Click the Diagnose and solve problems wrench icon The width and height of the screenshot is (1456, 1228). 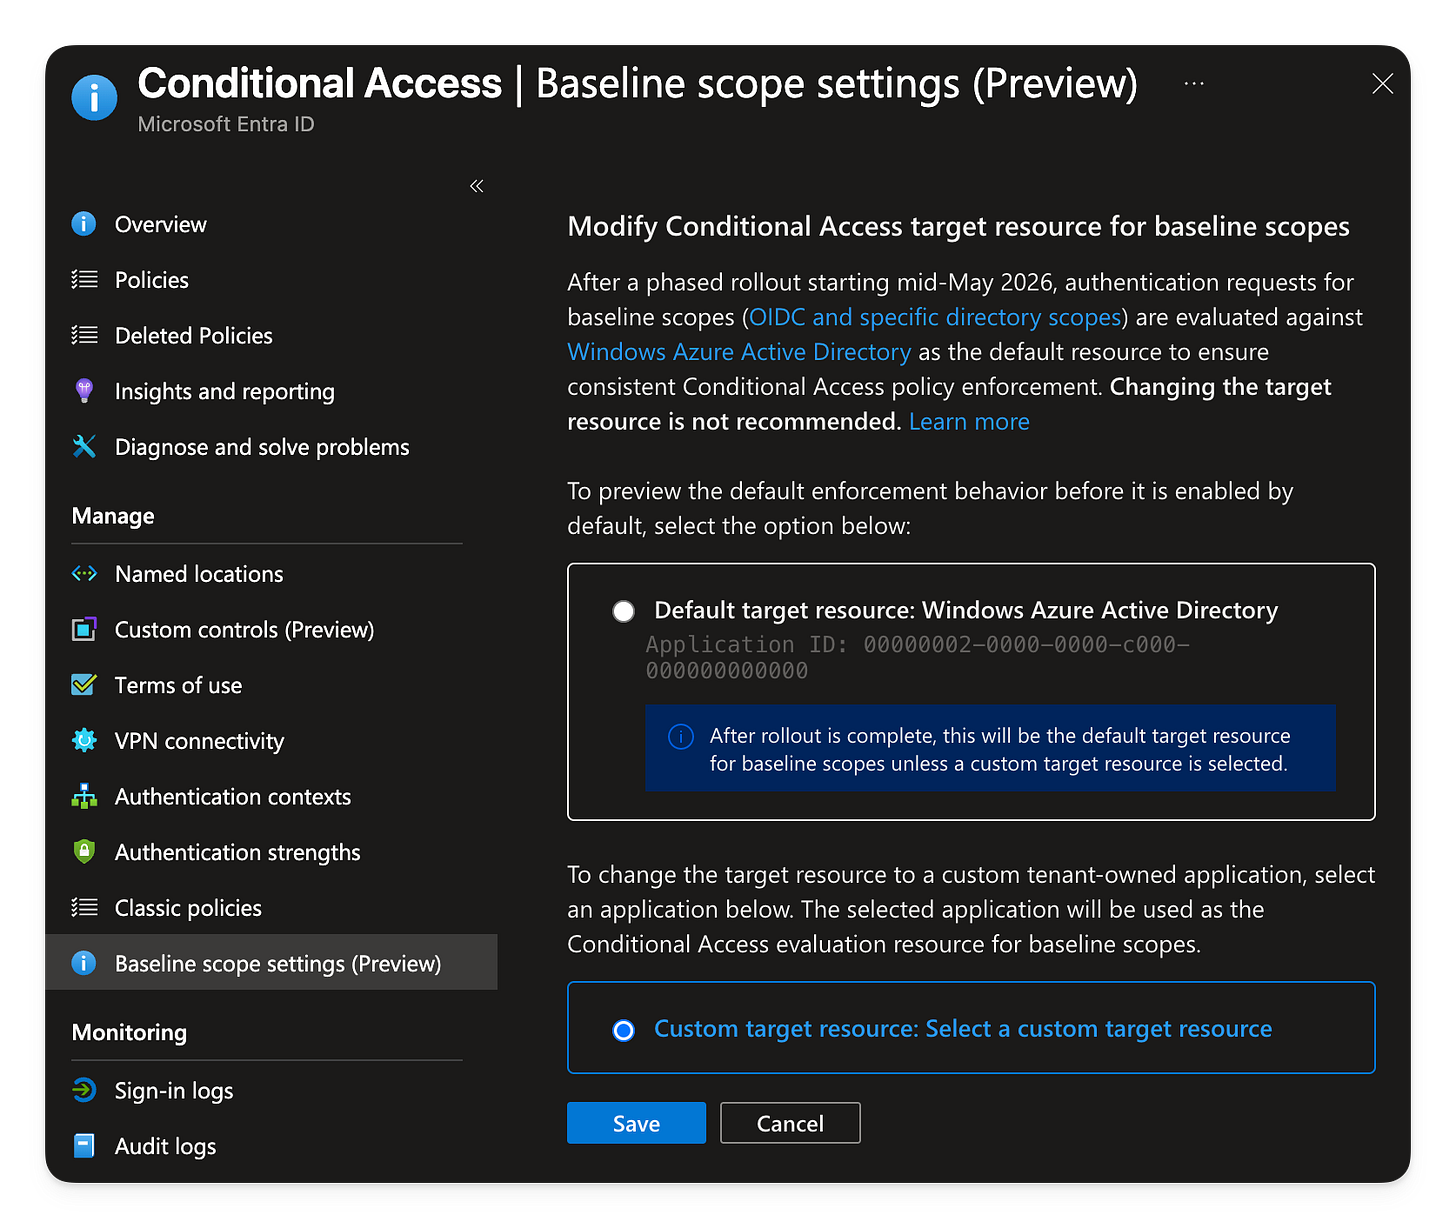point(84,446)
